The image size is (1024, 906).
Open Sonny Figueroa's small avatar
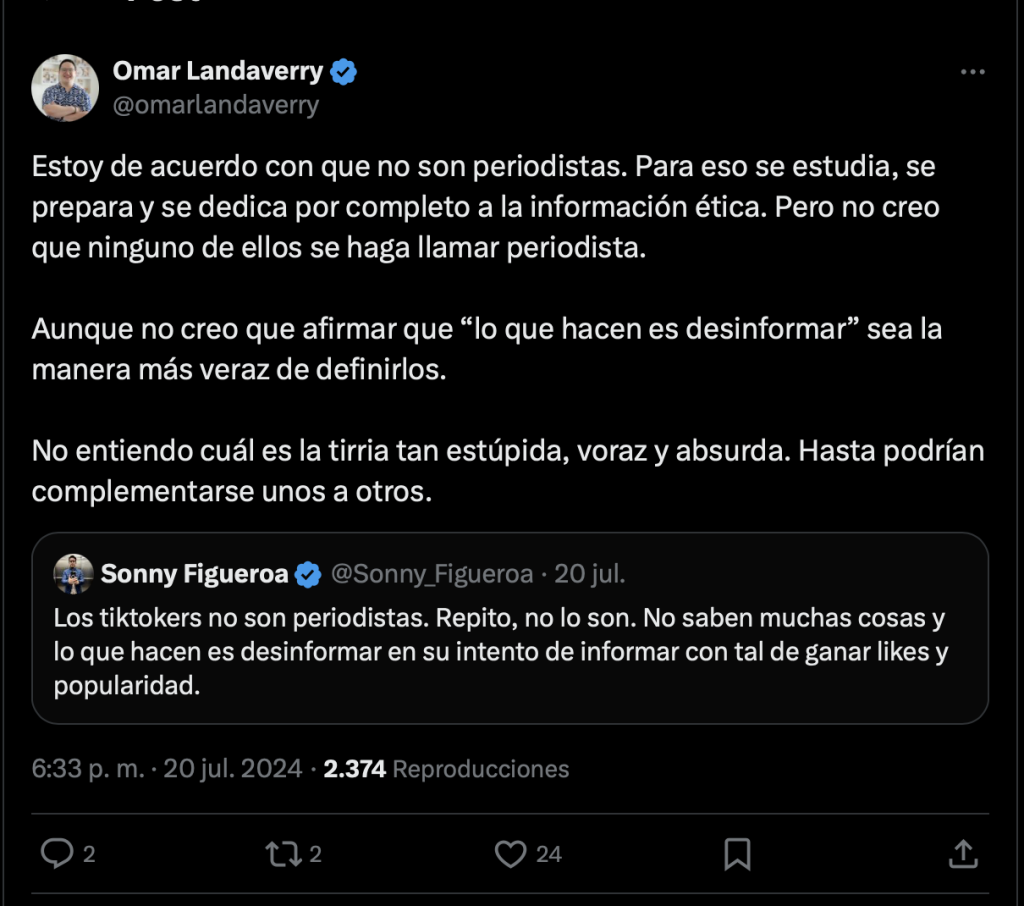pyautogui.click(x=73, y=574)
